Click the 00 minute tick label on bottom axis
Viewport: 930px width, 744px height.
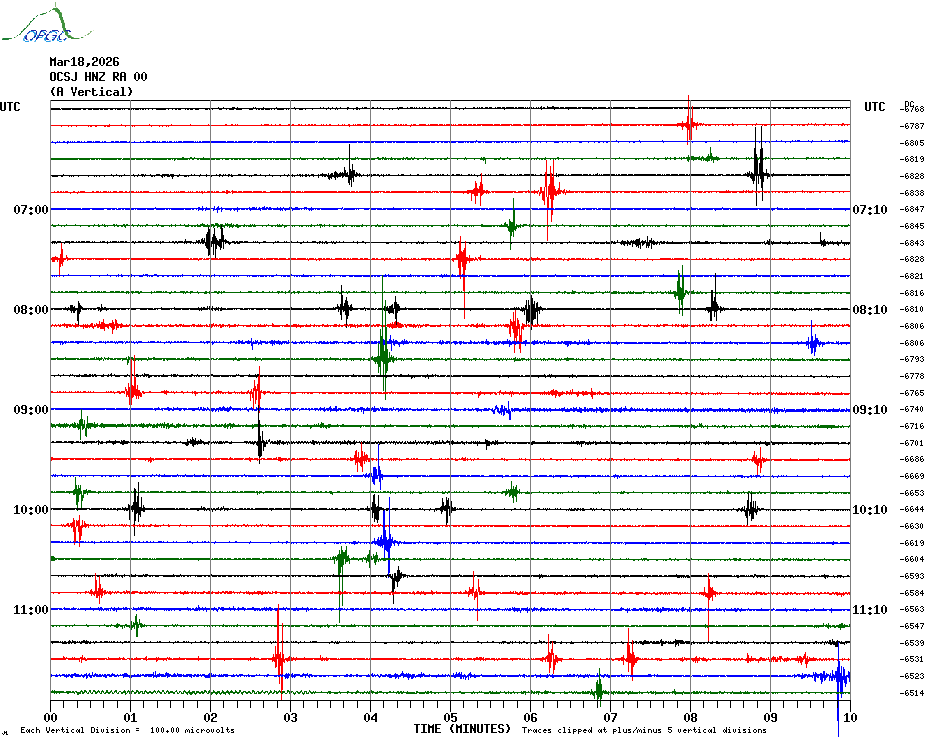(x=51, y=717)
